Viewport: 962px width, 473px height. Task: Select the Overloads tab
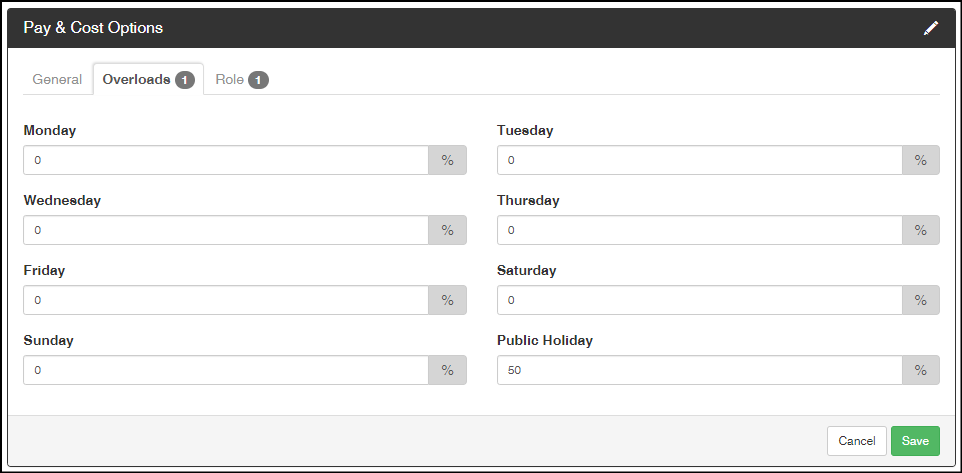point(148,80)
